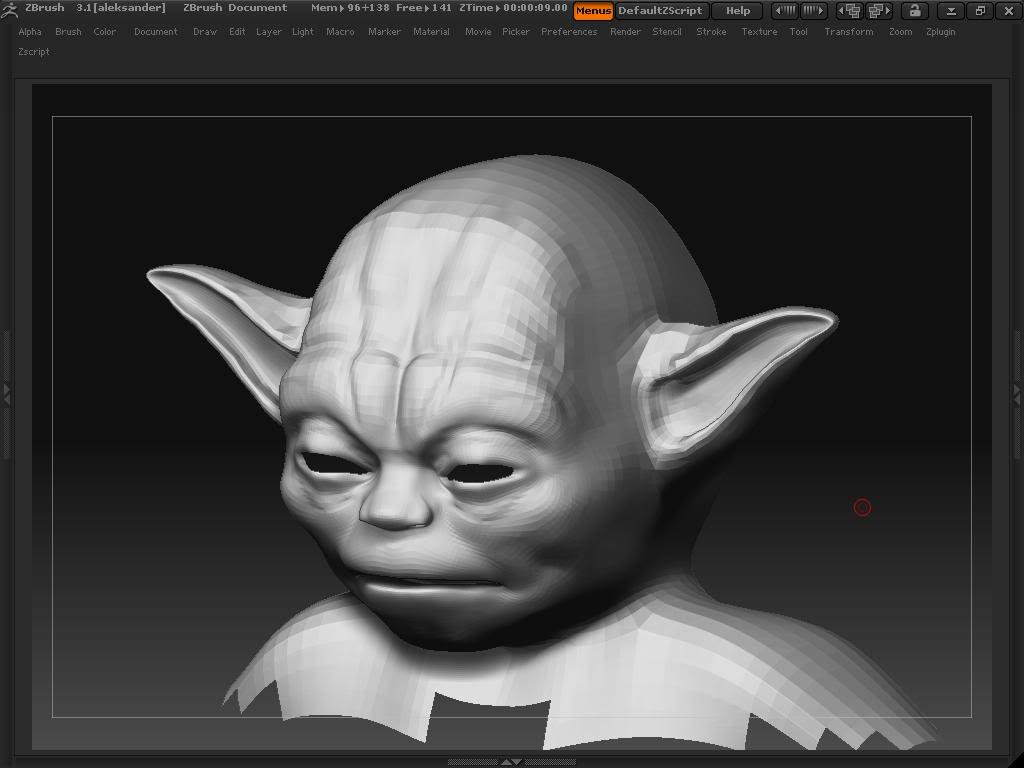
Task: Open the Material menu
Action: 431,31
